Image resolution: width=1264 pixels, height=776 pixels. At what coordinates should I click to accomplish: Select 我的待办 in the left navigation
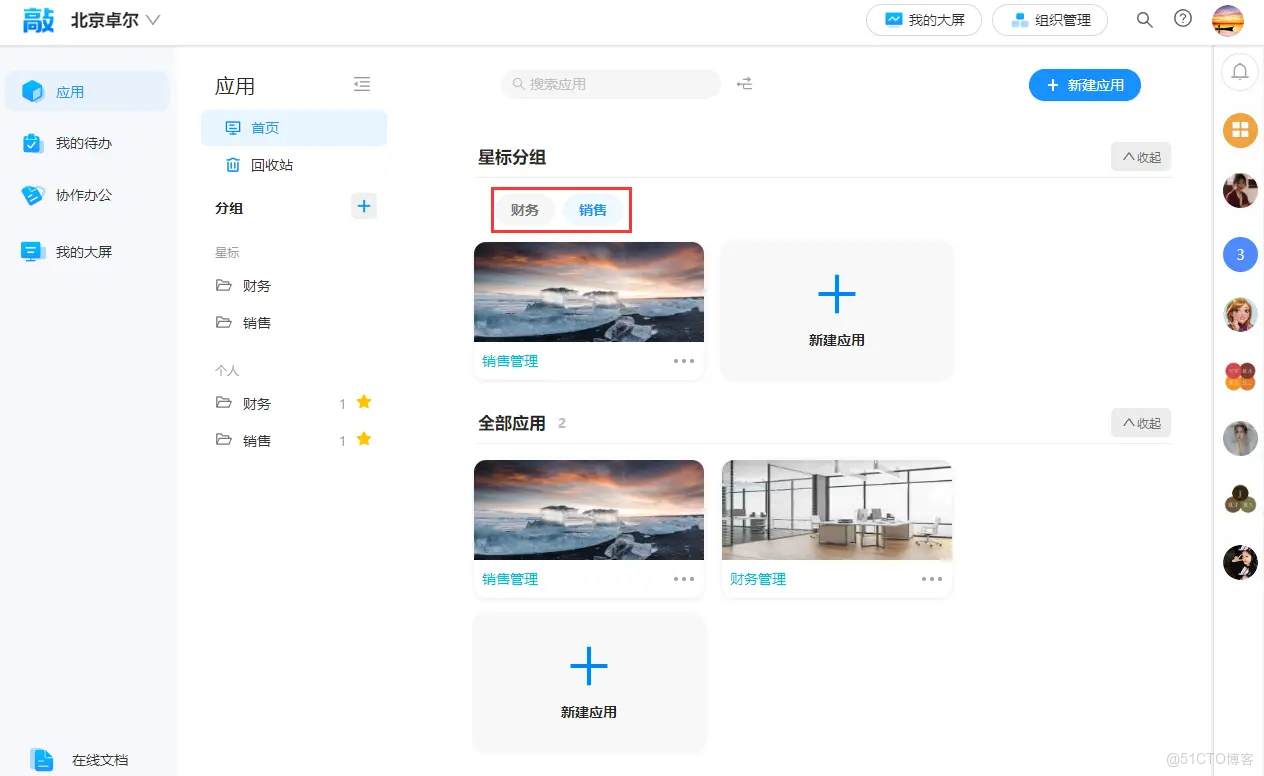pos(87,143)
